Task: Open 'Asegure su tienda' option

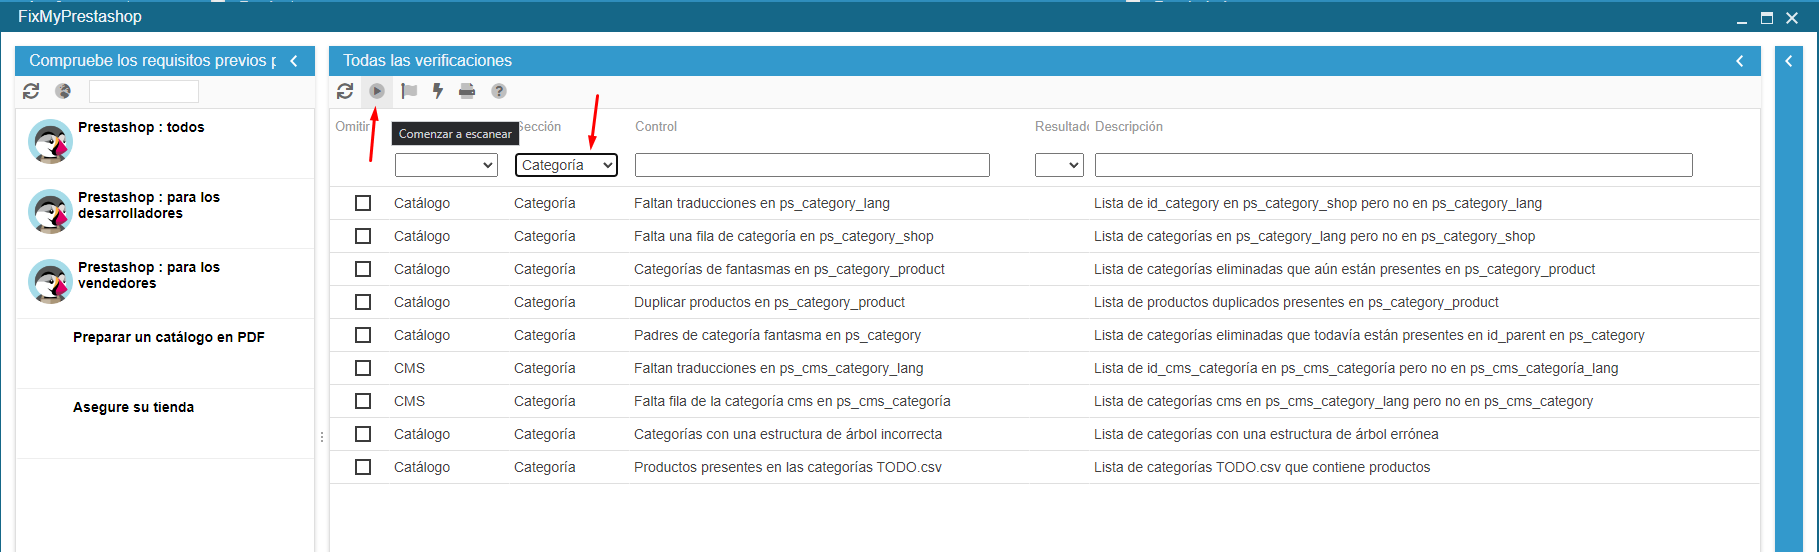Action: click(133, 408)
